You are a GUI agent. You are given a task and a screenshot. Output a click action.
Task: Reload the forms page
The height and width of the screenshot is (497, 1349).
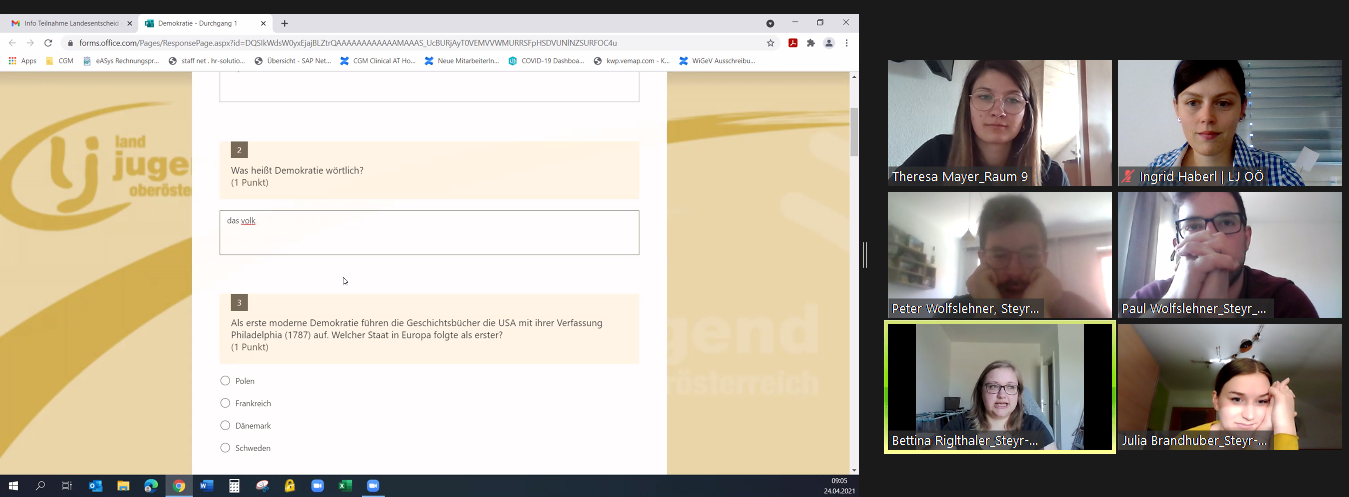[49, 43]
